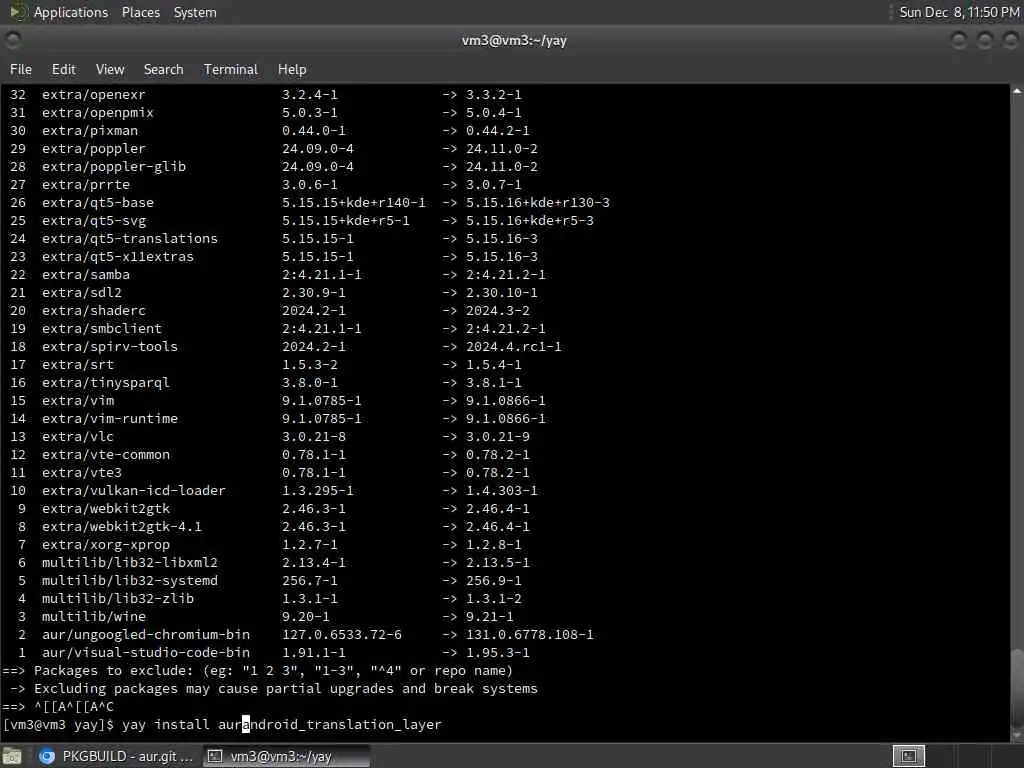Click the text extra/samba
Image resolution: width=1024 pixels, height=768 pixels.
(86, 274)
